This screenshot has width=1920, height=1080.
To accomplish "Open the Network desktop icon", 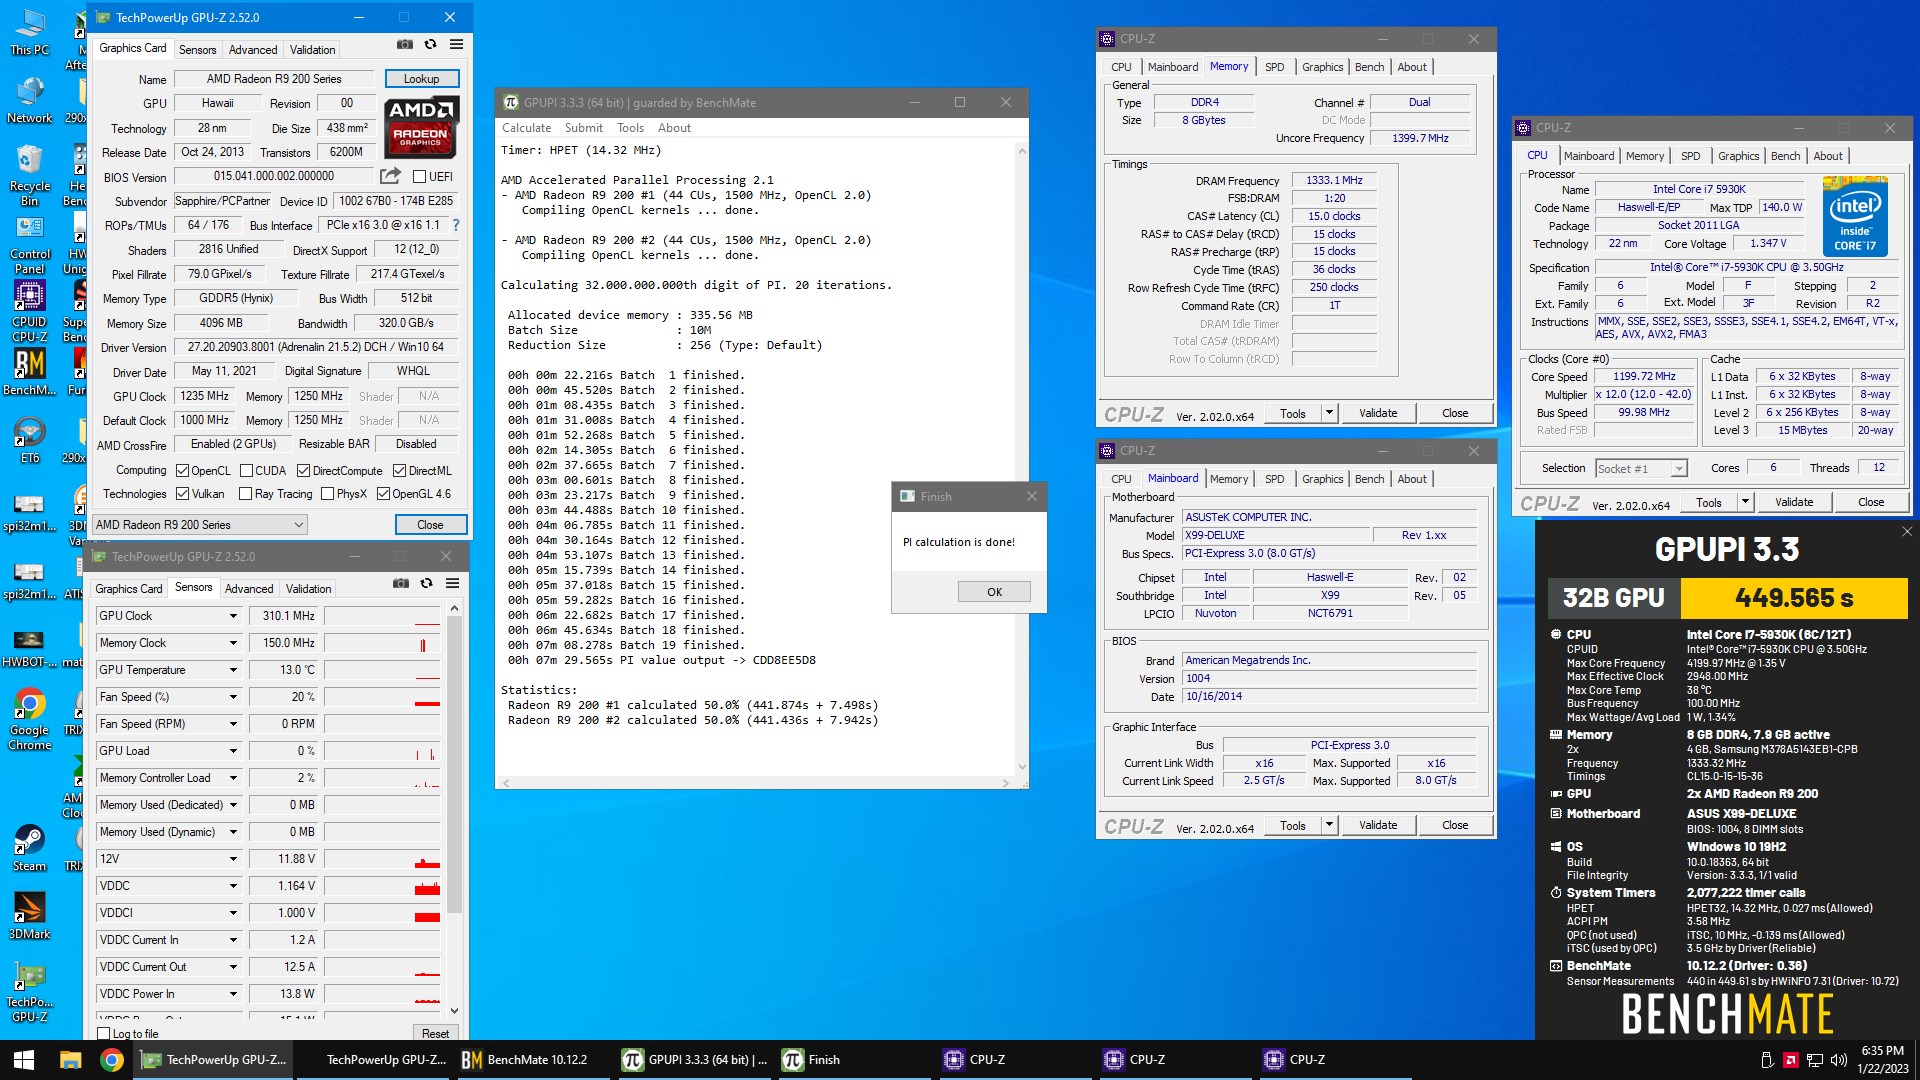I will pyautogui.click(x=29, y=100).
